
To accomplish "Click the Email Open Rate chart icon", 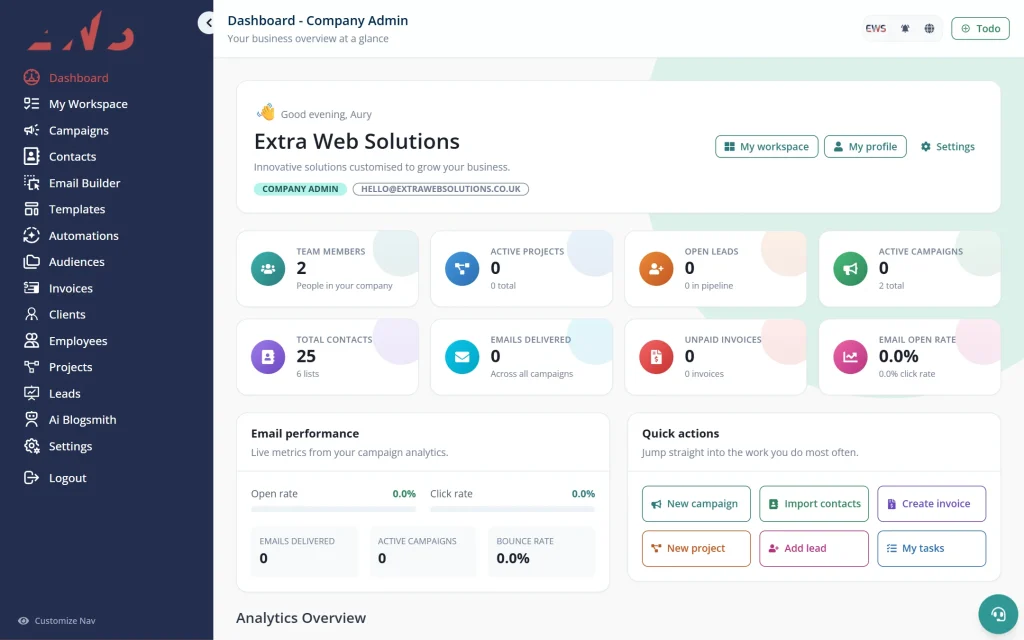I will click(x=850, y=357).
